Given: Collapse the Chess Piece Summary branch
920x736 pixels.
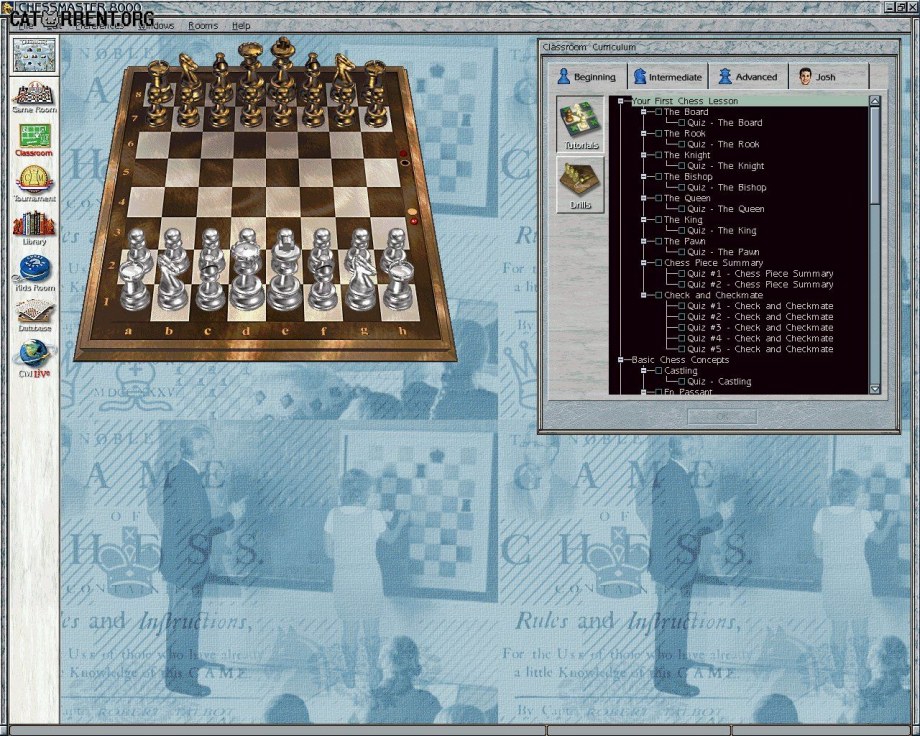Looking at the screenshot, I should [x=644, y=263].
